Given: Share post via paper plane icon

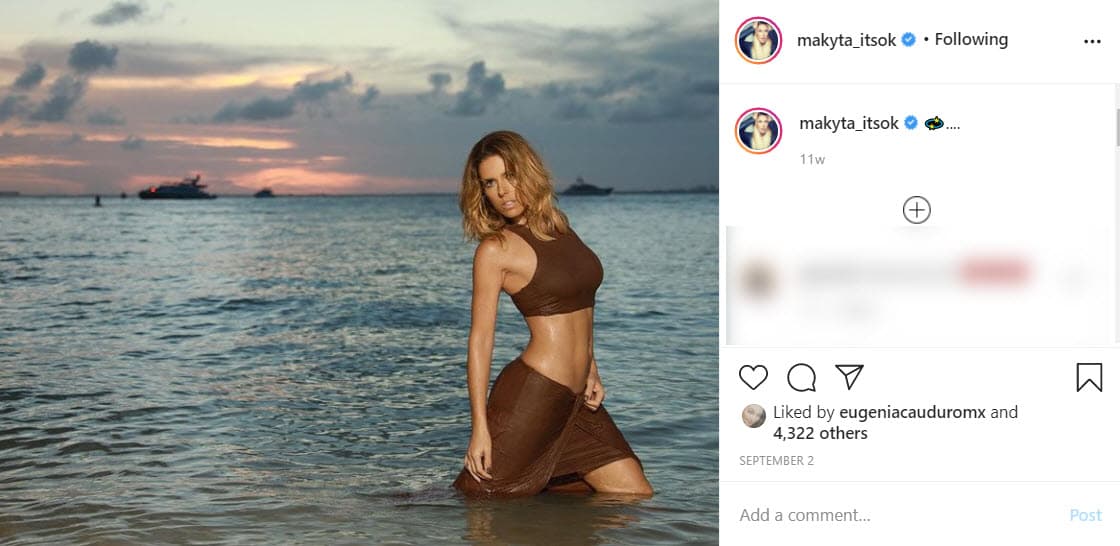Looking at the screenshot, I should coord(849,377).
